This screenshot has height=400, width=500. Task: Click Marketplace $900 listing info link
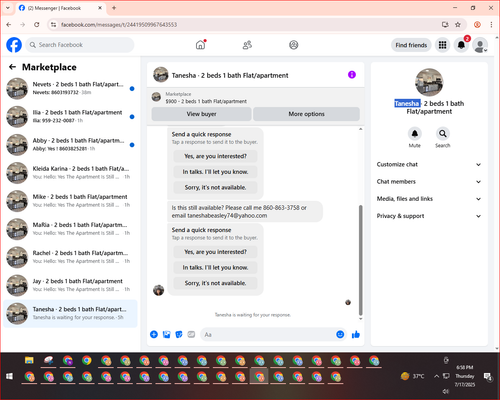pyautogui.click(x=206, y=98)
